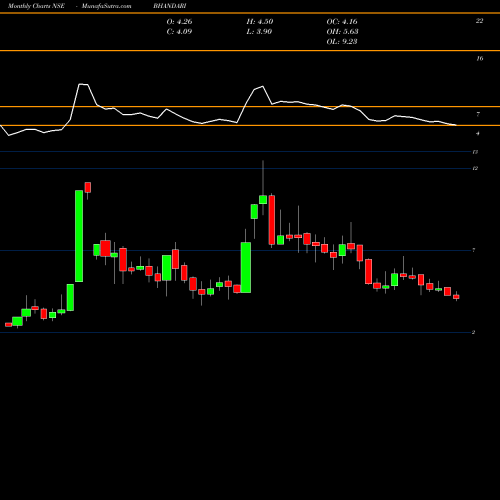Click the close value "C: 4.09"

tap(179, 32)
